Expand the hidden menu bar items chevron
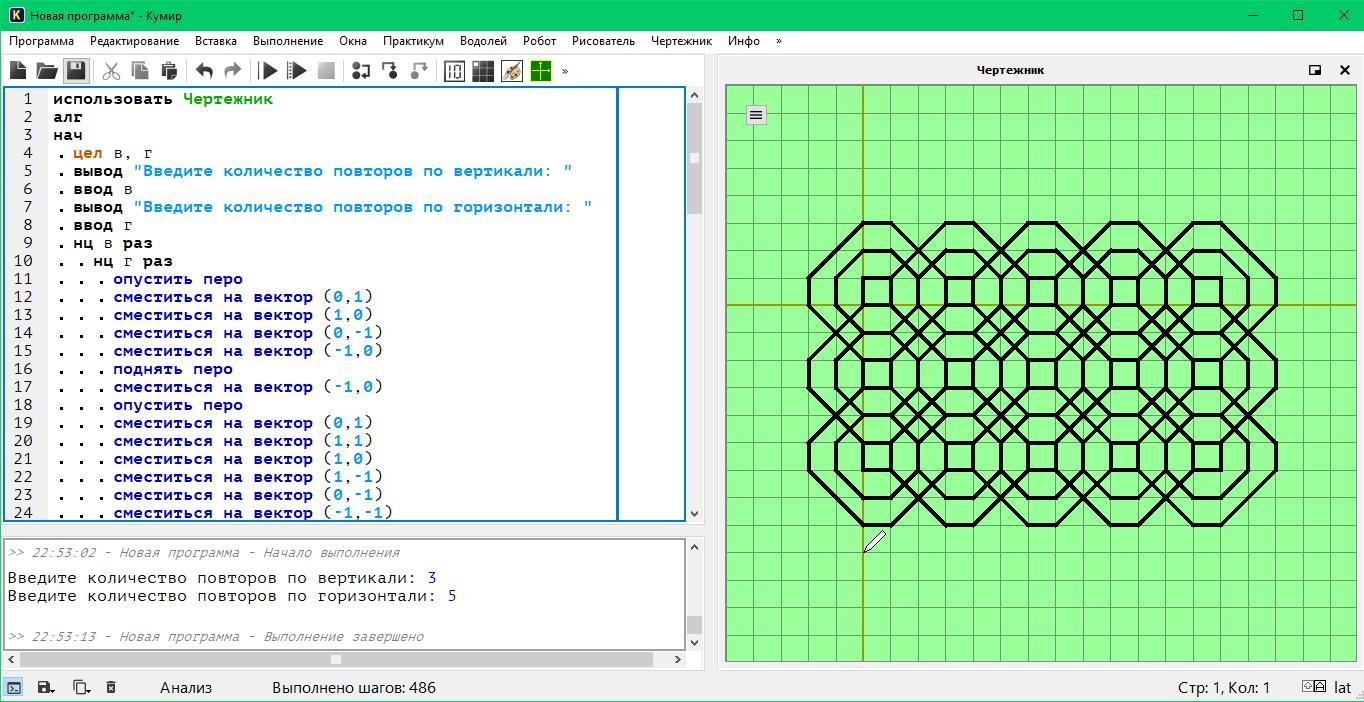 779,41
